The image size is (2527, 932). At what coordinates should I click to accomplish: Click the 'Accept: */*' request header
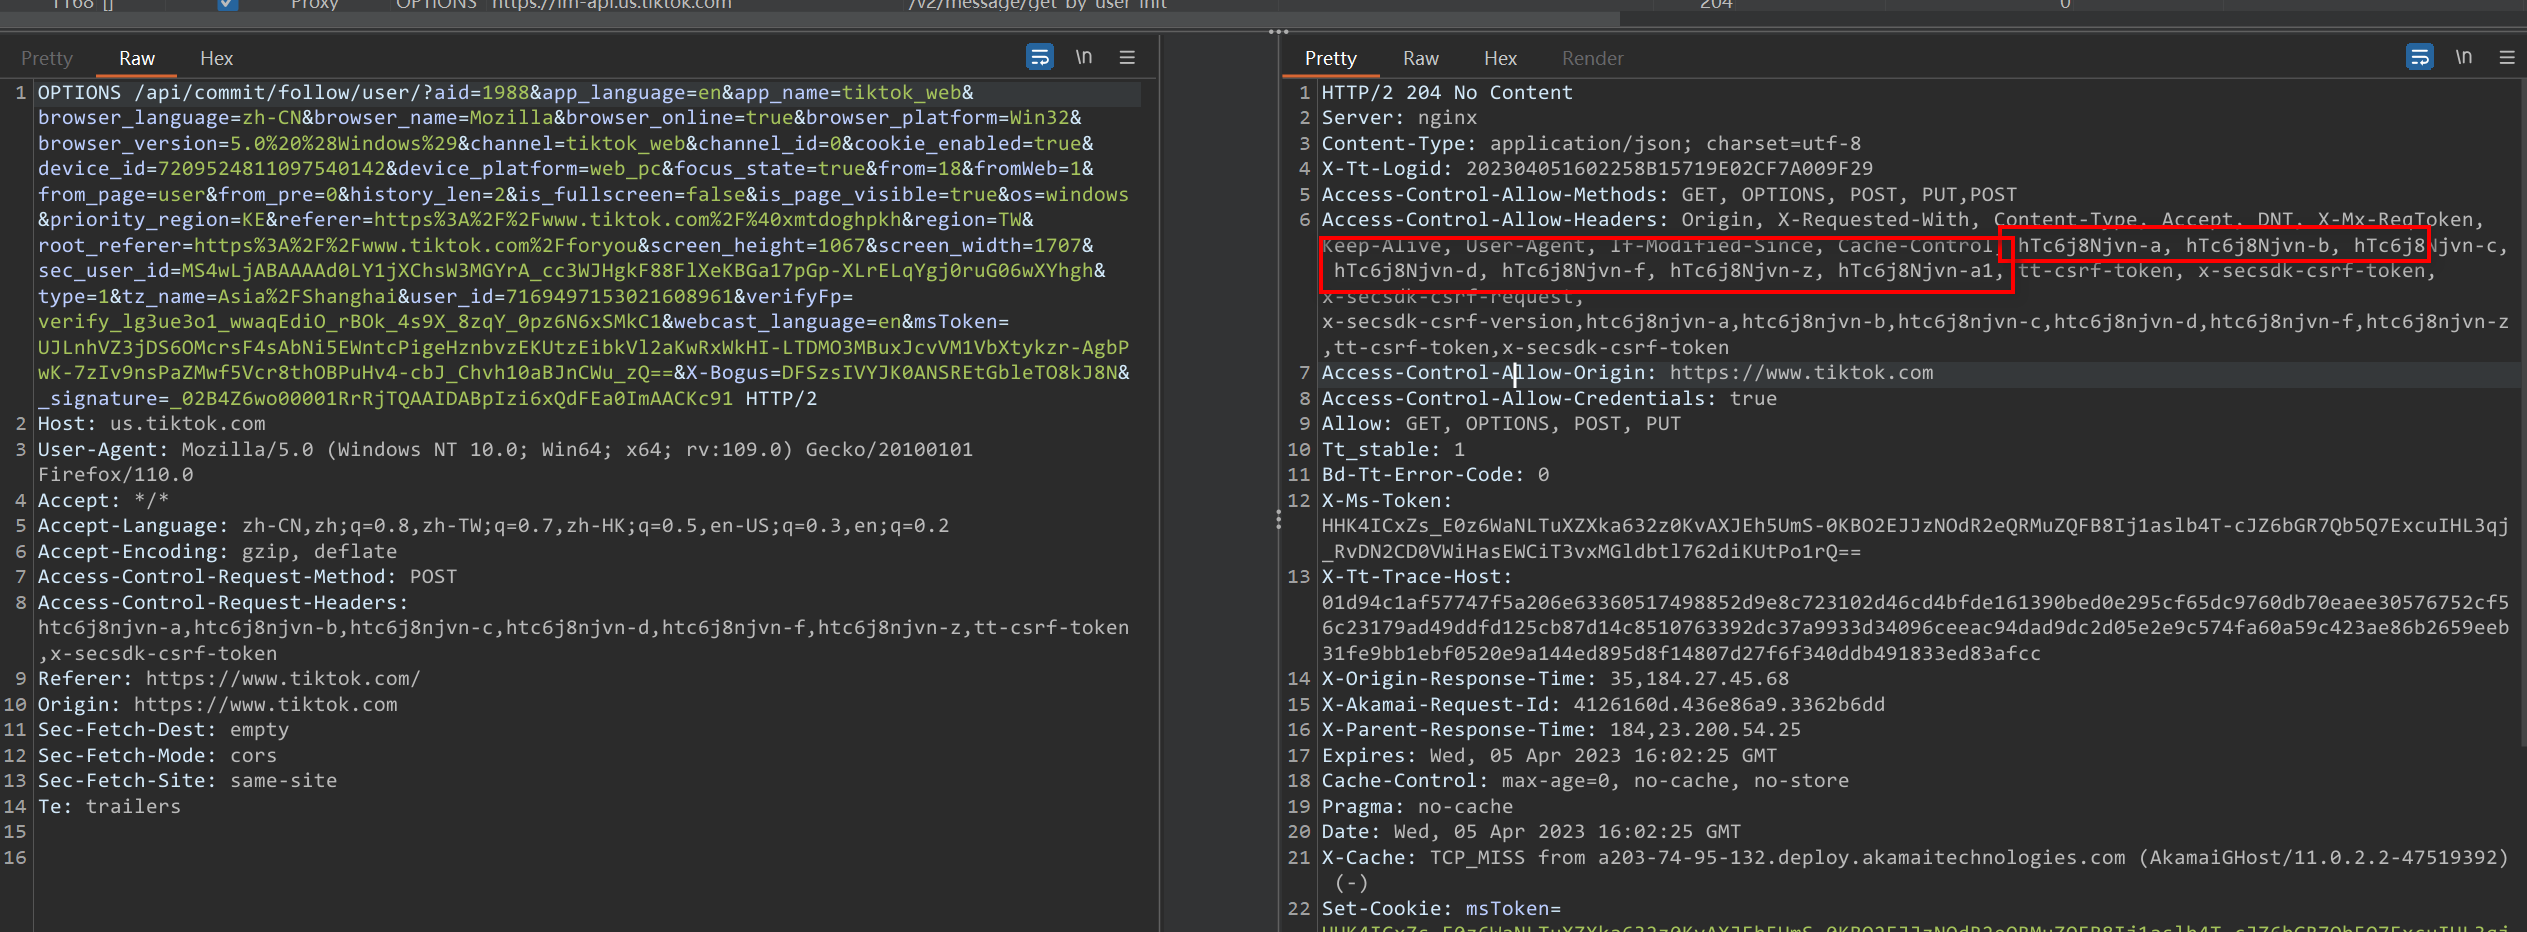coord(103,500)
